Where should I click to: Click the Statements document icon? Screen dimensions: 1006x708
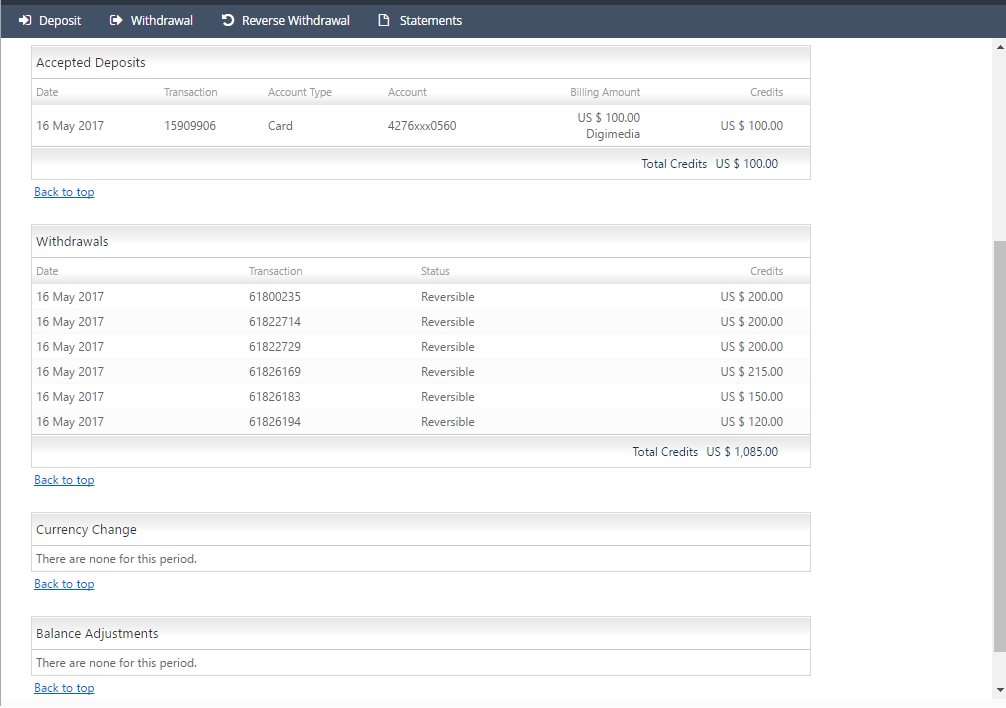(x=383, y=20)
